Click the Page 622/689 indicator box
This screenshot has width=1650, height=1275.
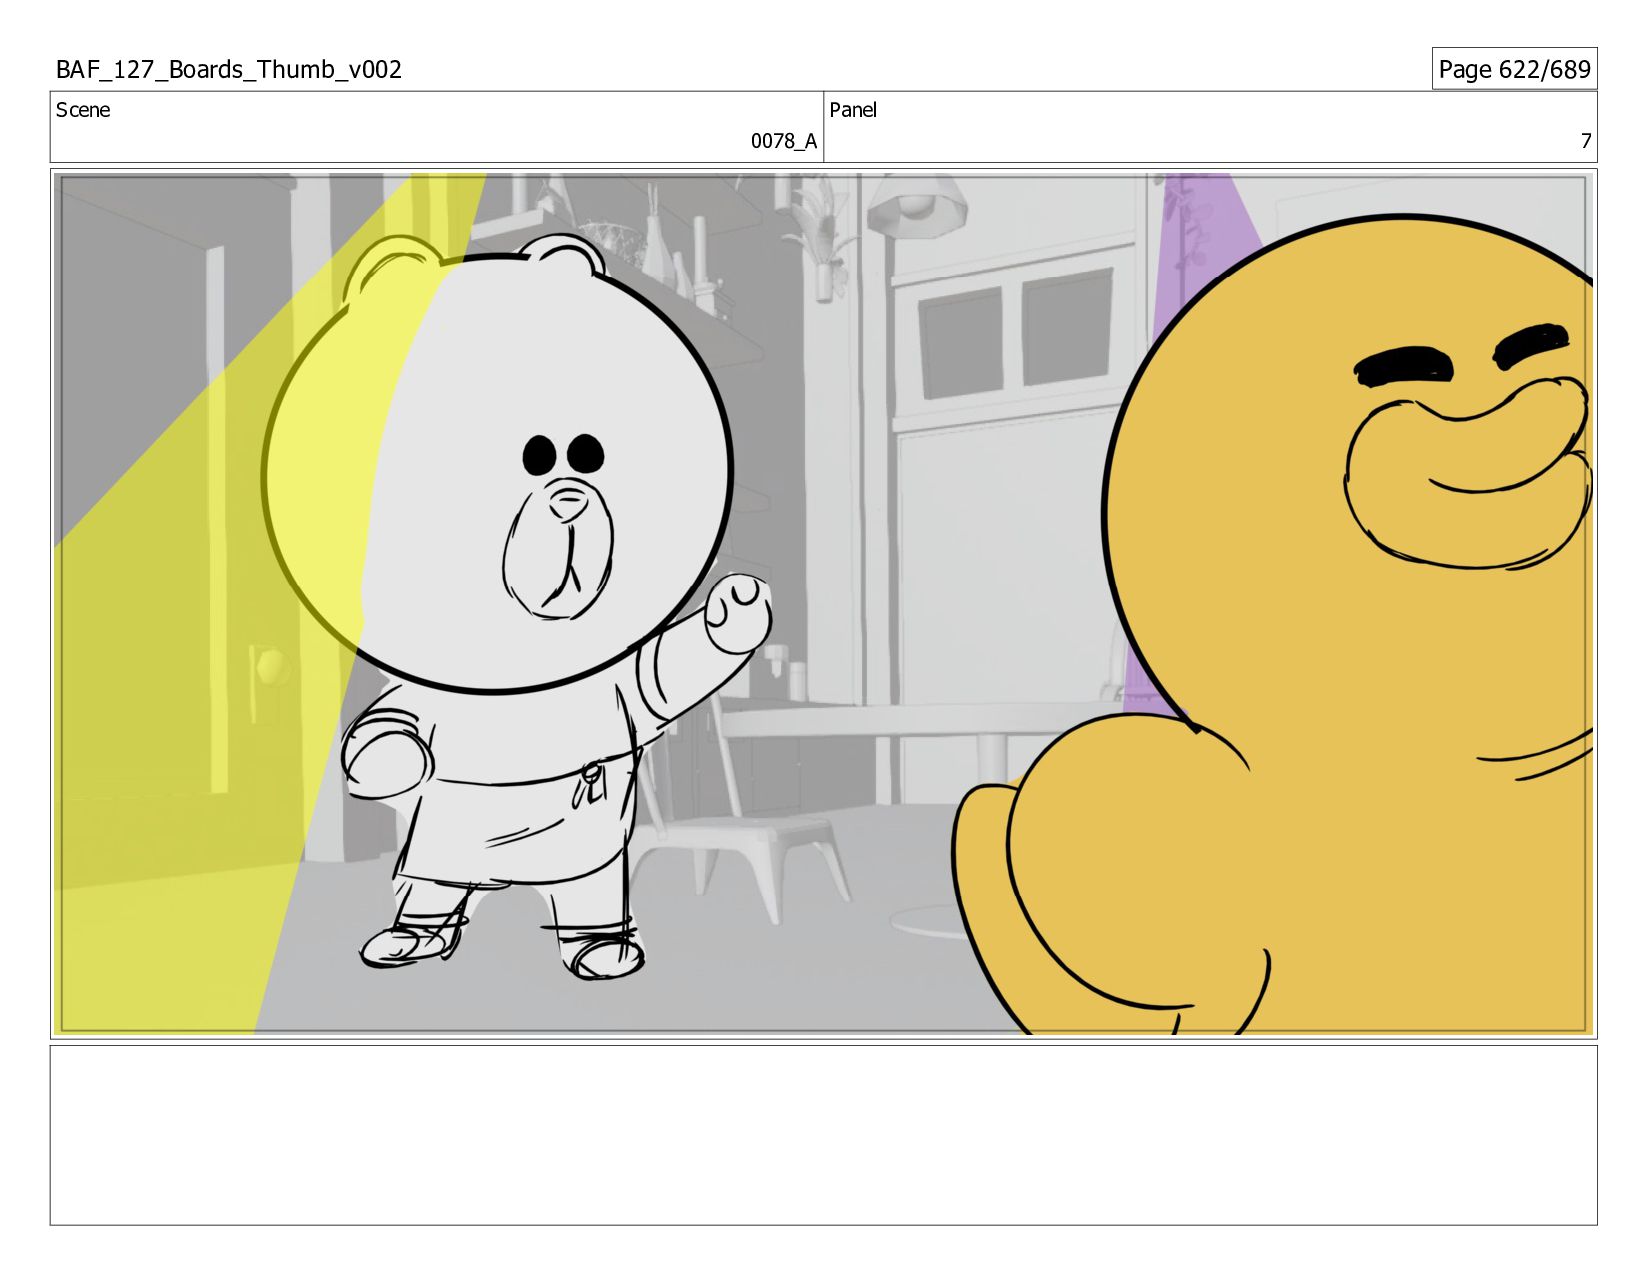1514,69
